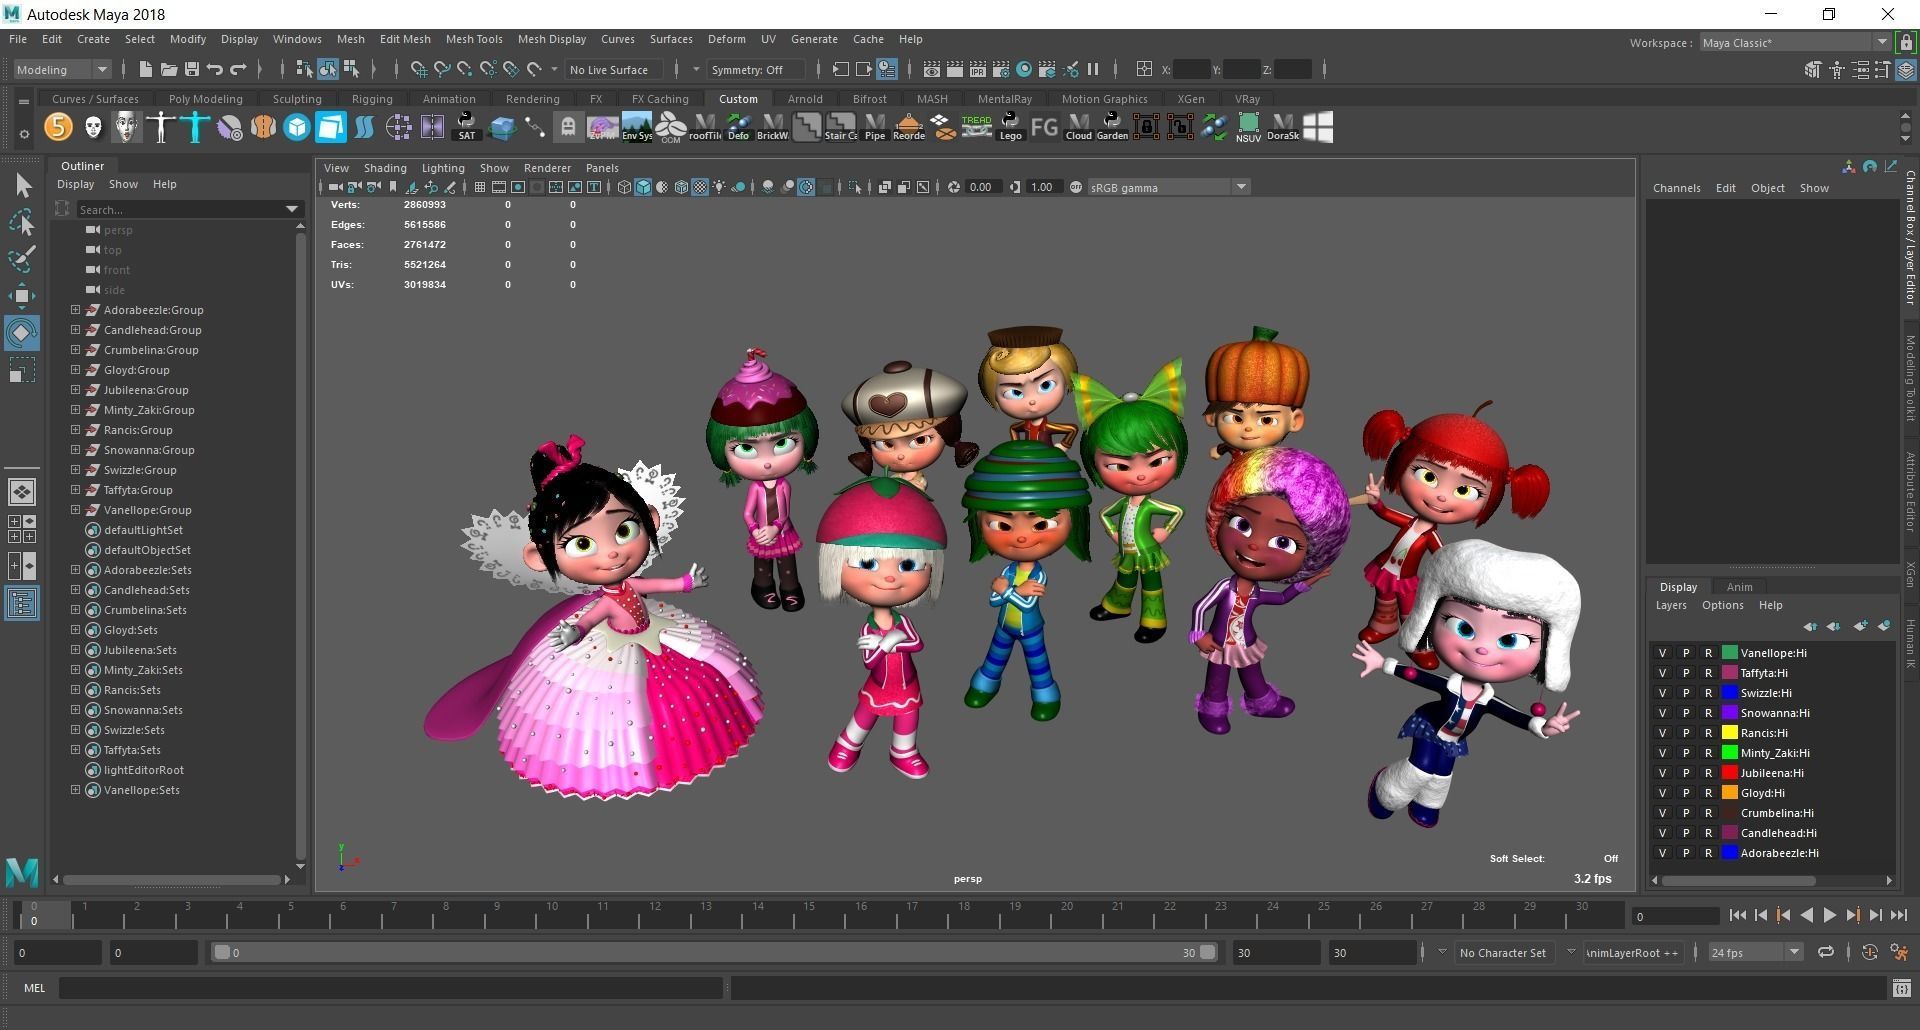Click the X coordinate input field
Viewport: 1920px width, 1030px height.
(1190, 69)
